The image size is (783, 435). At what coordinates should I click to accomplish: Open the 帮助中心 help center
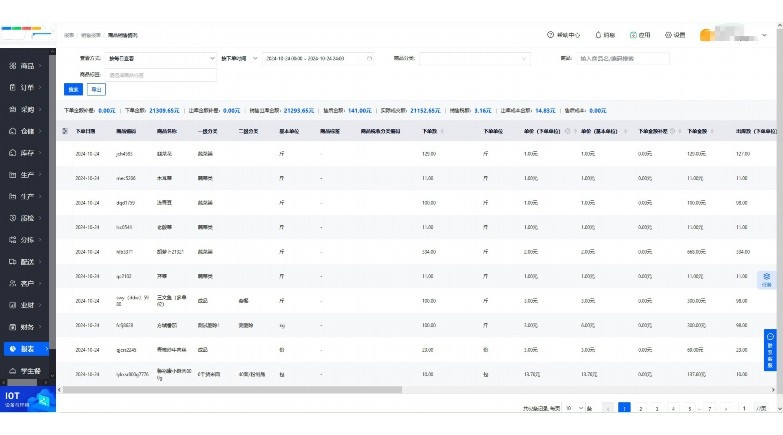coord(563,35)
